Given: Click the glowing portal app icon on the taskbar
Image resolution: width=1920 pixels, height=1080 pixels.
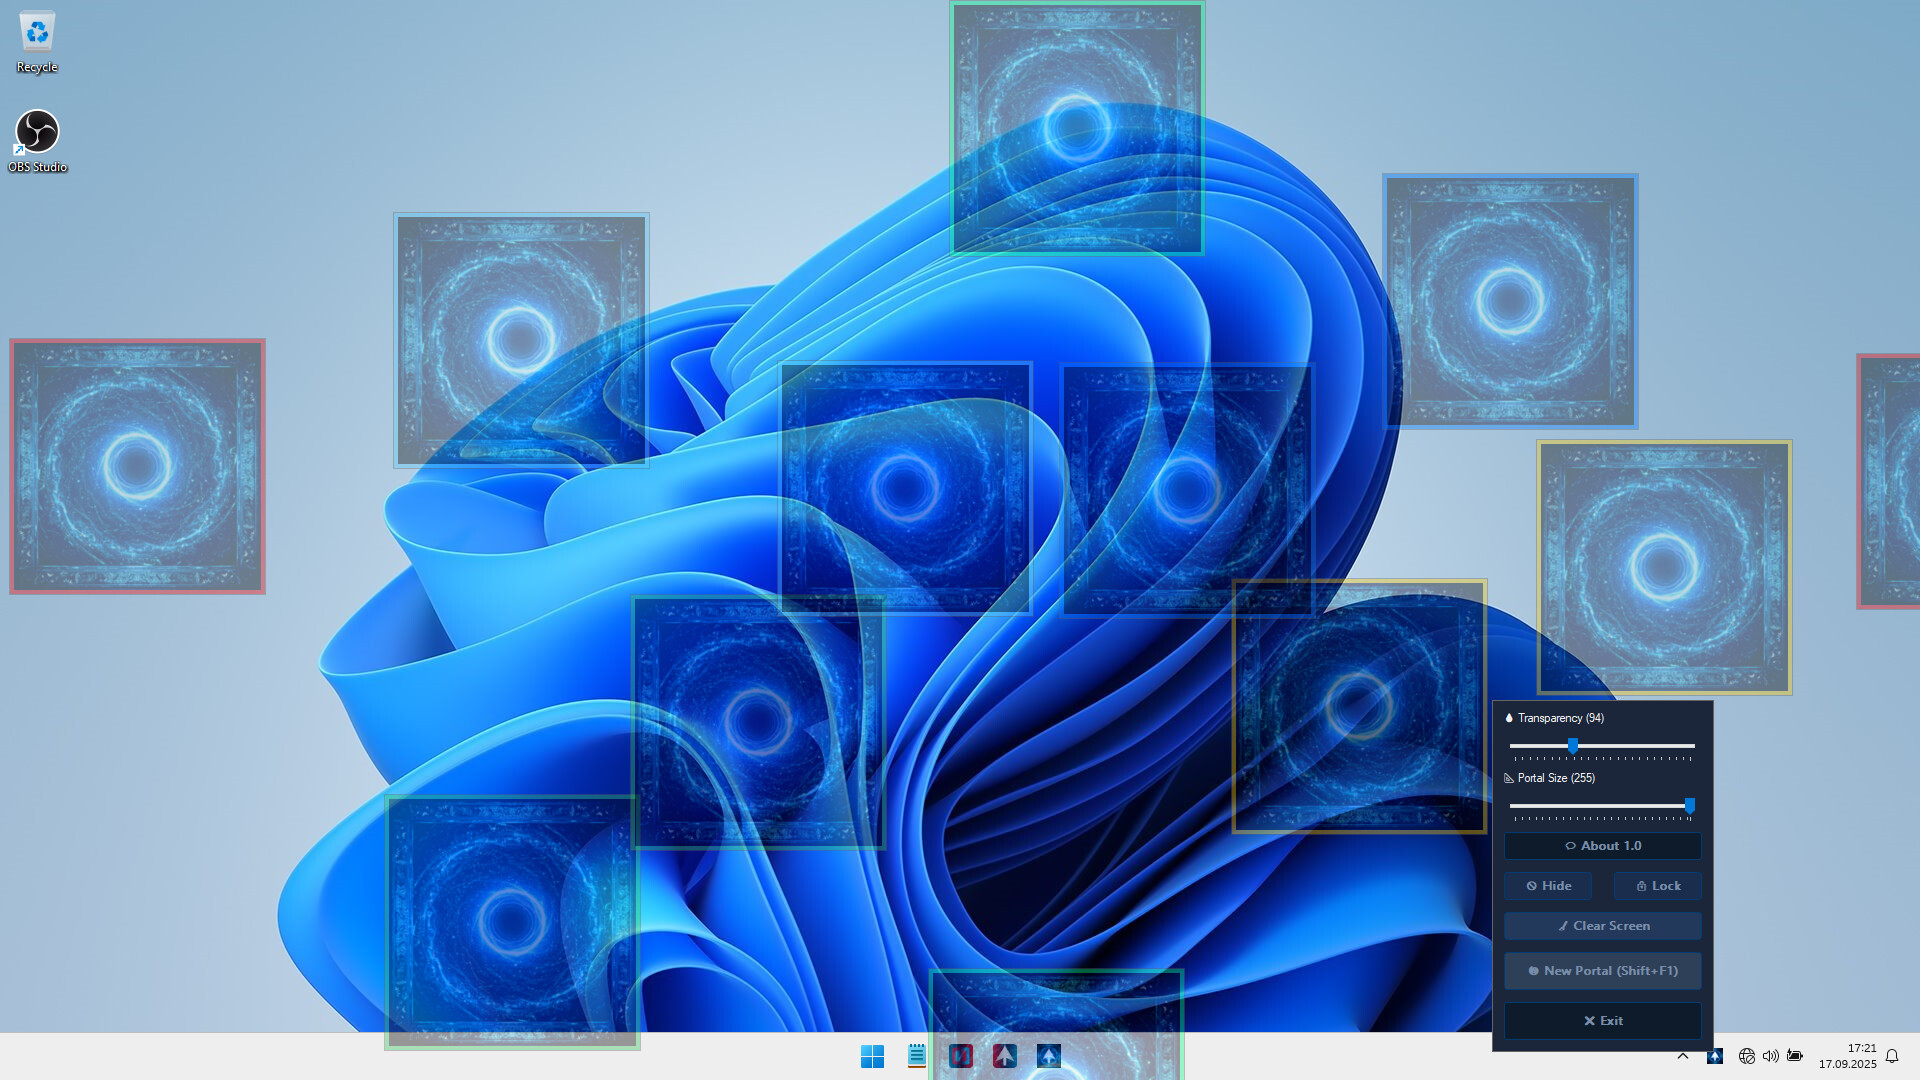Looking at the screenshot, I should (x=1048, y=1056).
